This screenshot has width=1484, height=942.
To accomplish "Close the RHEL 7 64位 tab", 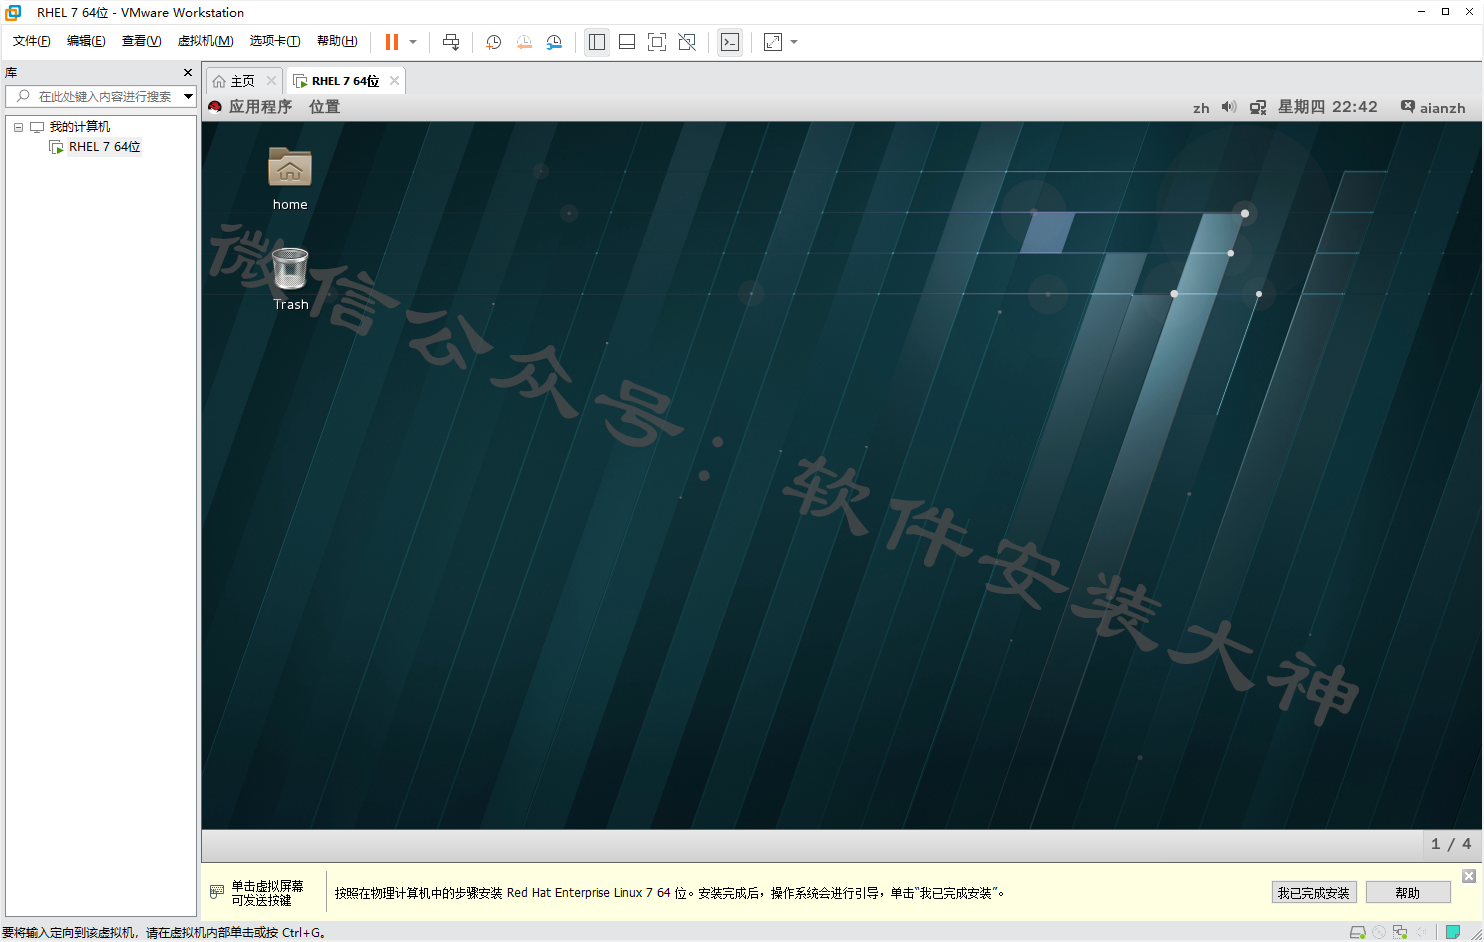I will (395, 81).
